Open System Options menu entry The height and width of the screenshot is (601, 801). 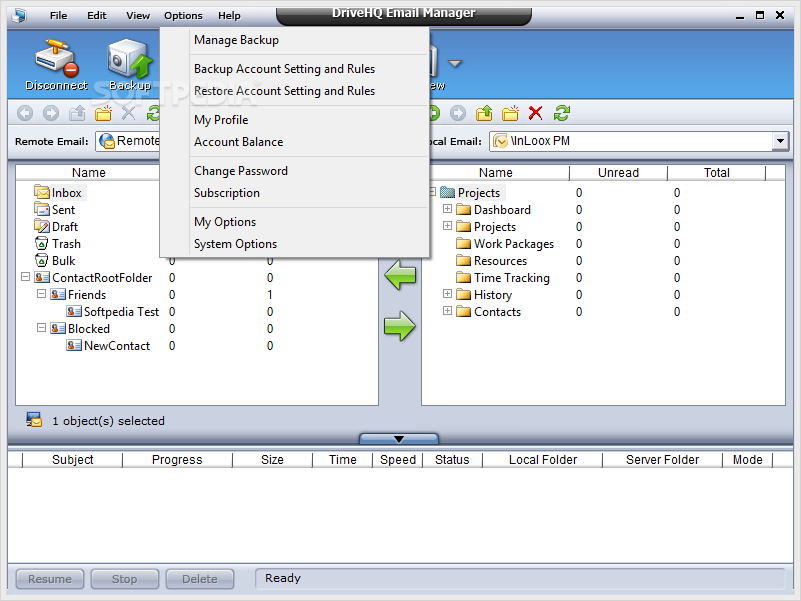309,244
